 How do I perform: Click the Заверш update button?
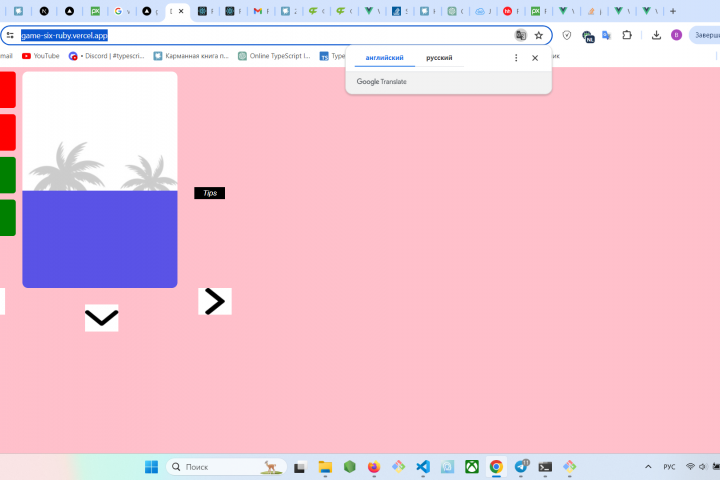click(705, 35)
